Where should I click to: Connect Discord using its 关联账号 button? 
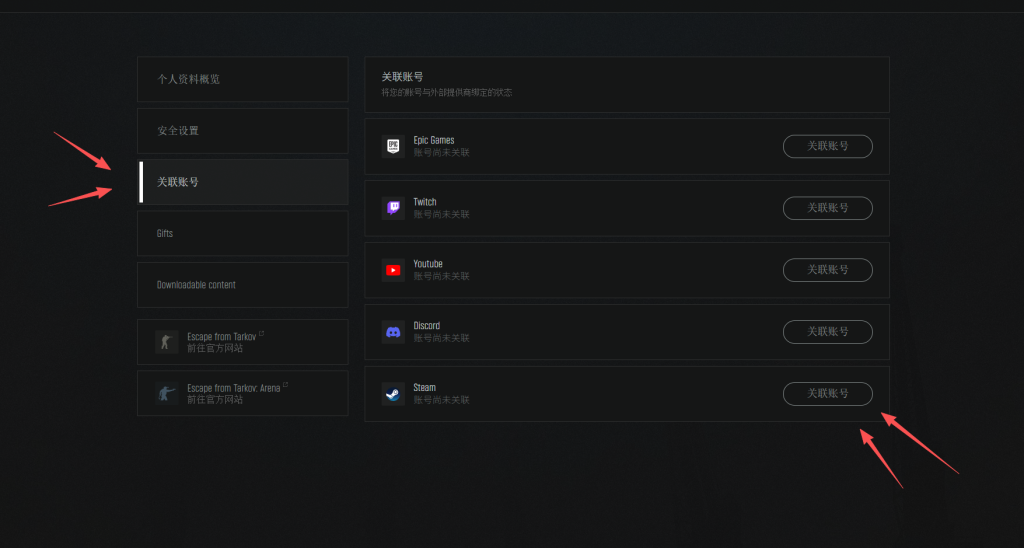point(827,332)
